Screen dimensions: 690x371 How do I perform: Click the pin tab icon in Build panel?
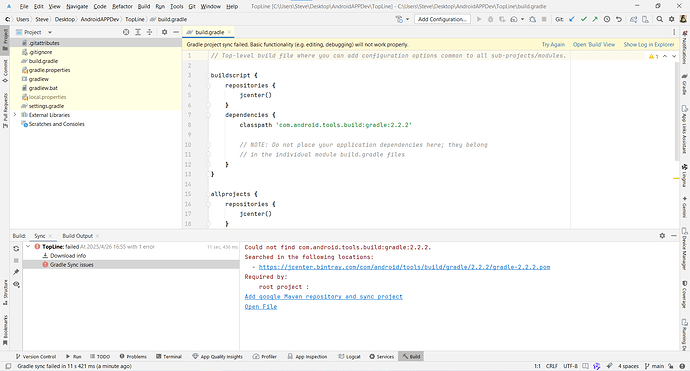pos(16,272)
